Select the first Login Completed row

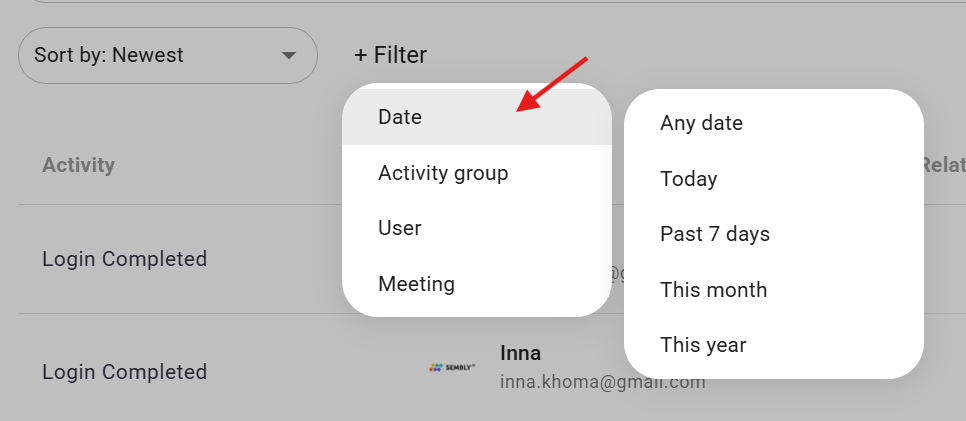coord(124,259)
